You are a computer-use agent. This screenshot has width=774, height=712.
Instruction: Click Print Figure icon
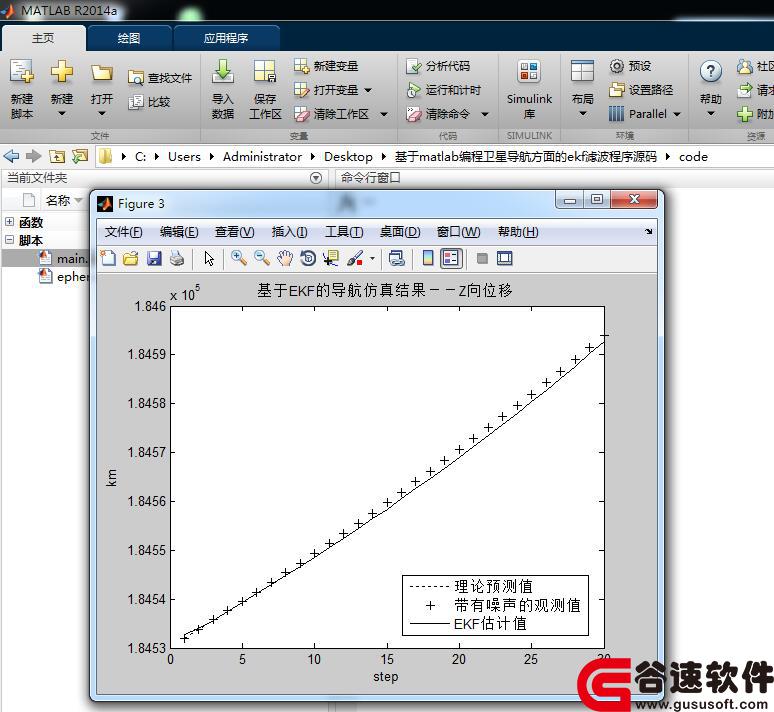coord(177,258)
